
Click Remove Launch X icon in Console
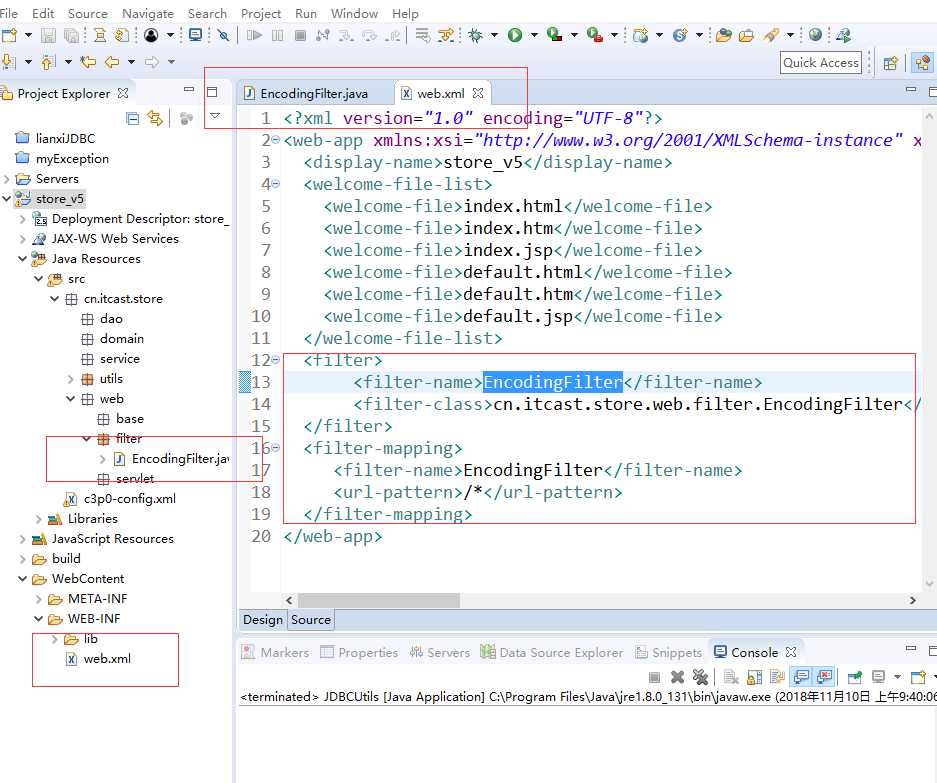[x=677, y=677]
